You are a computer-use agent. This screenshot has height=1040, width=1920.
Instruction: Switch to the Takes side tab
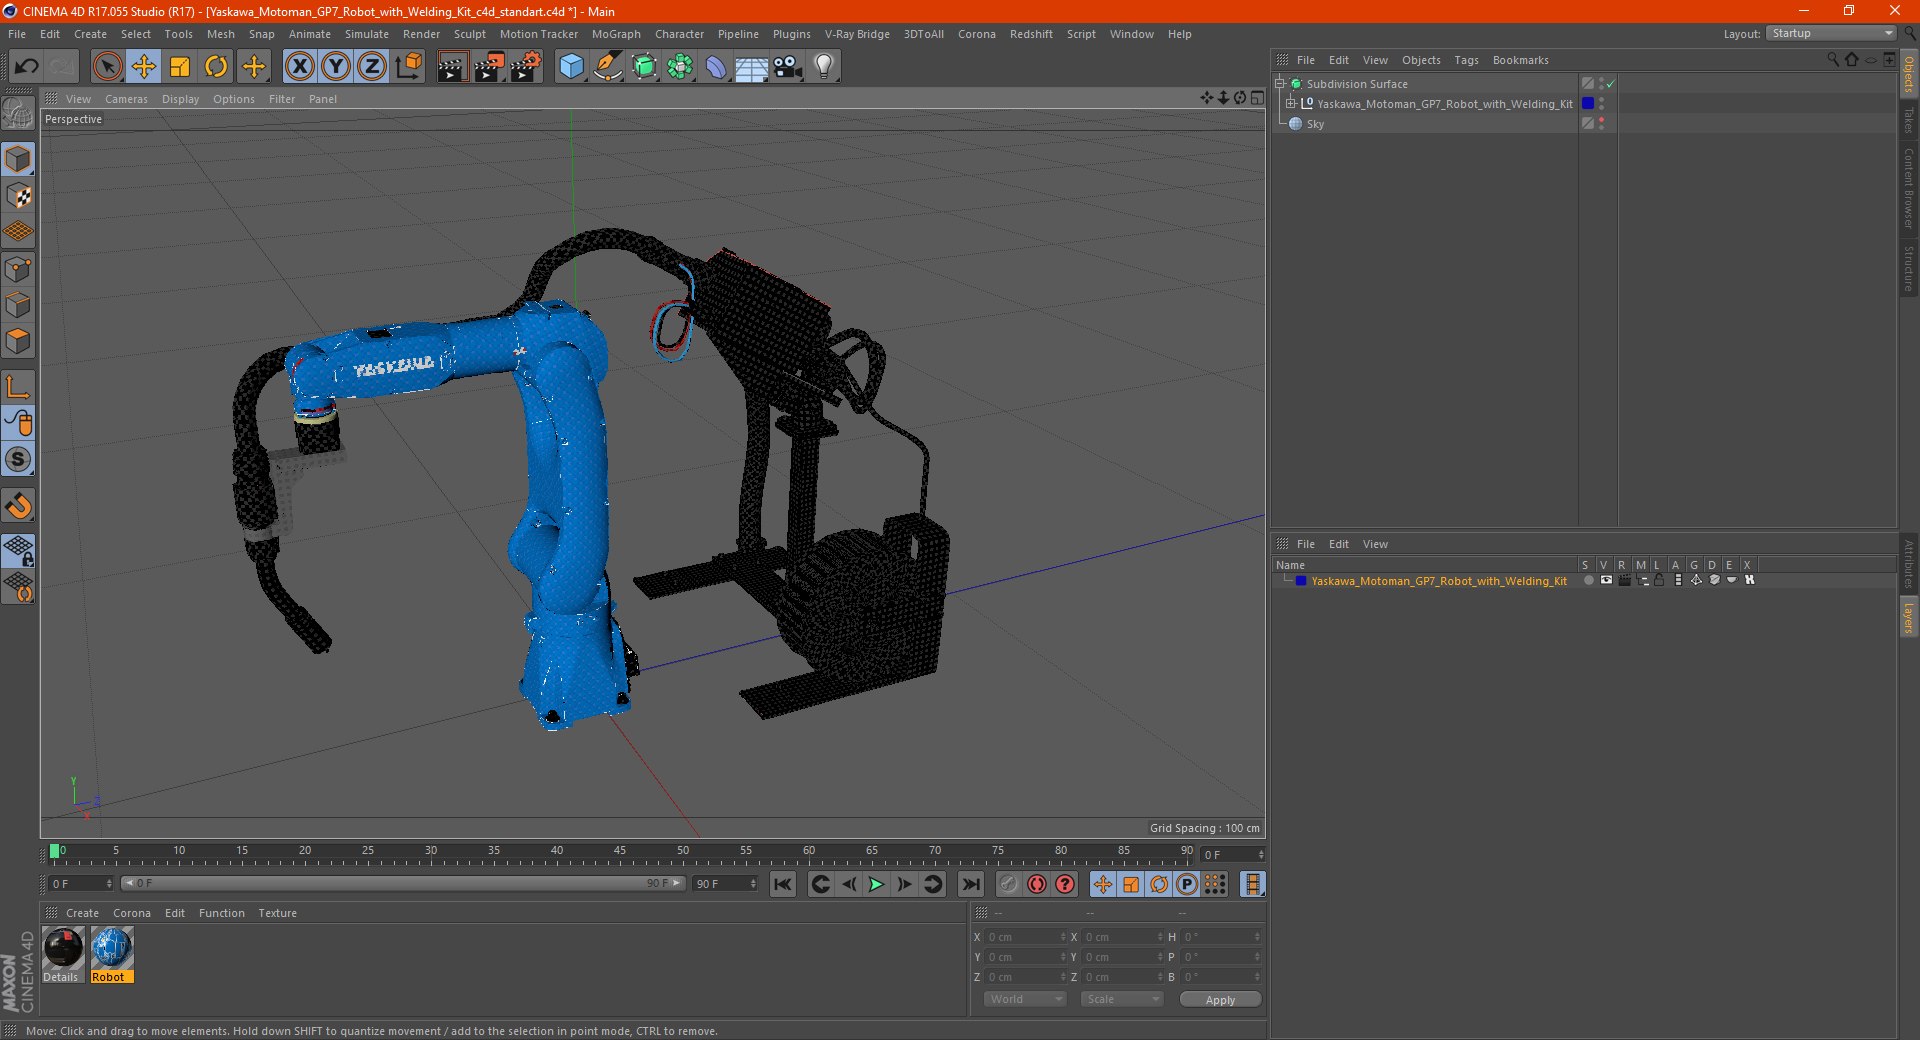[1909, 120]
